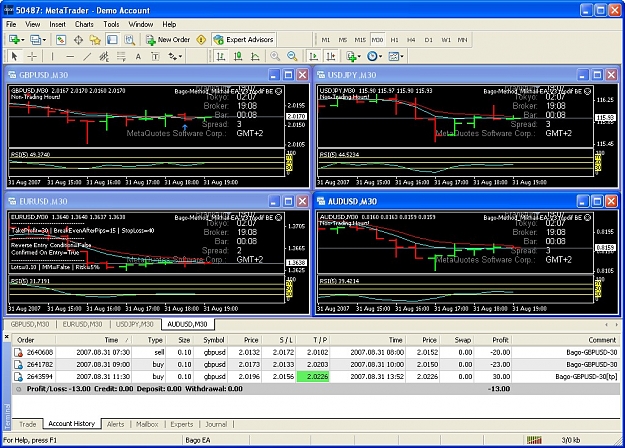The width and height of the screenshot is (625, 448).
Task: Set timeframe to M5
Action: point(343,40)
